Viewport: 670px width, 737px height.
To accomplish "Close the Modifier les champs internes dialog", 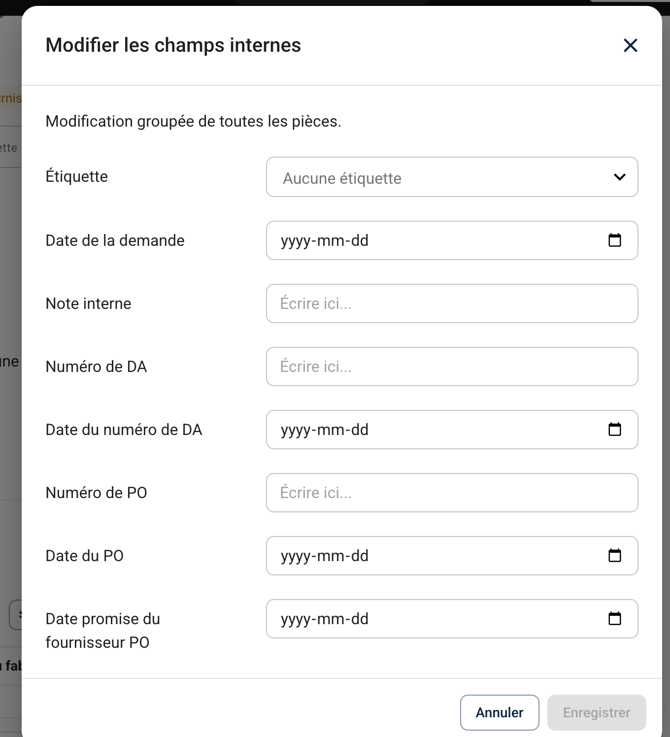I will pyautogui.click(x=630, y=45).
